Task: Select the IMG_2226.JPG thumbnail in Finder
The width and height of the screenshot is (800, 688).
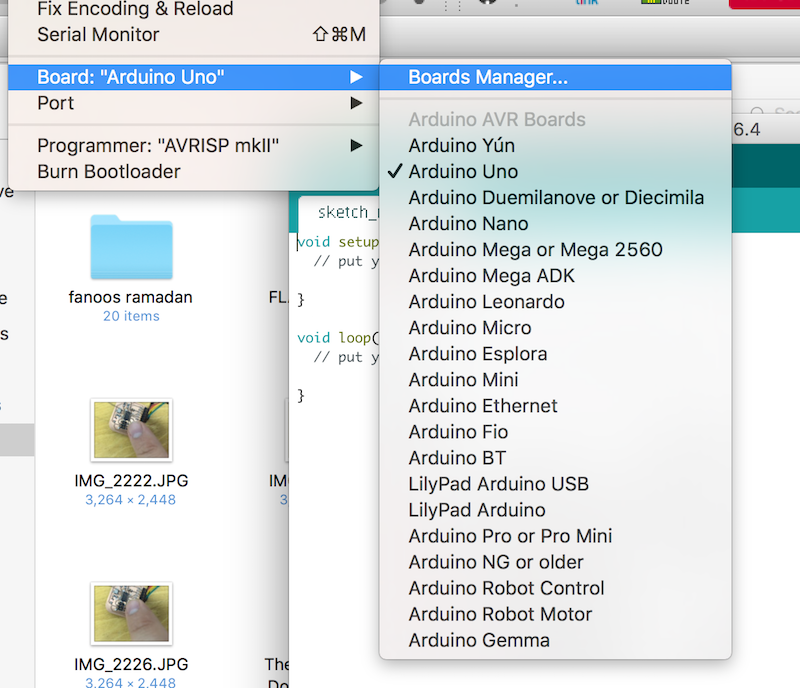Action: 132,613
